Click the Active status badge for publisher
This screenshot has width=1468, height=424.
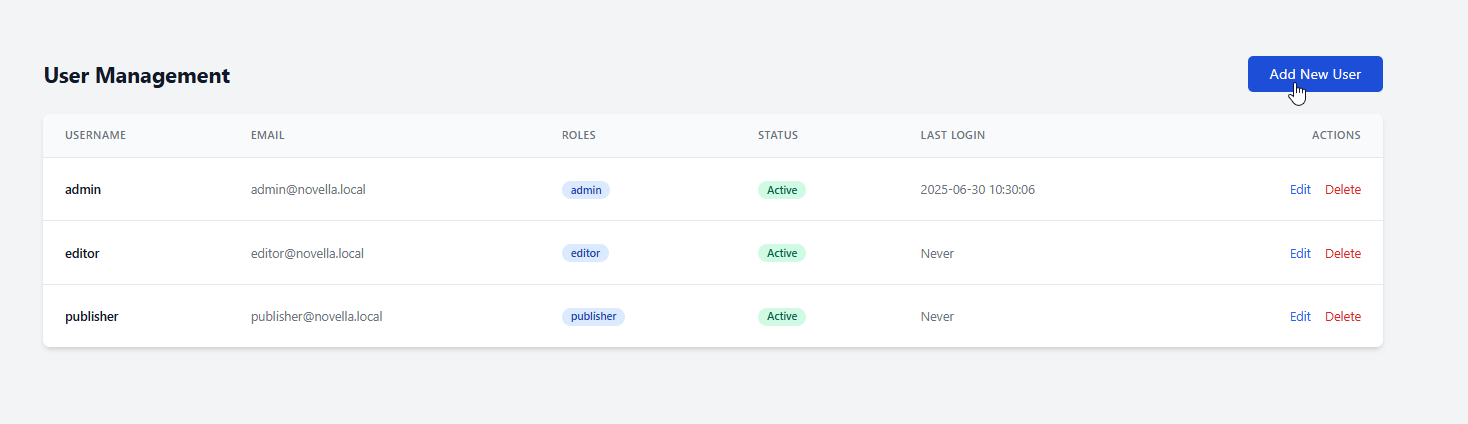point(781,317)
